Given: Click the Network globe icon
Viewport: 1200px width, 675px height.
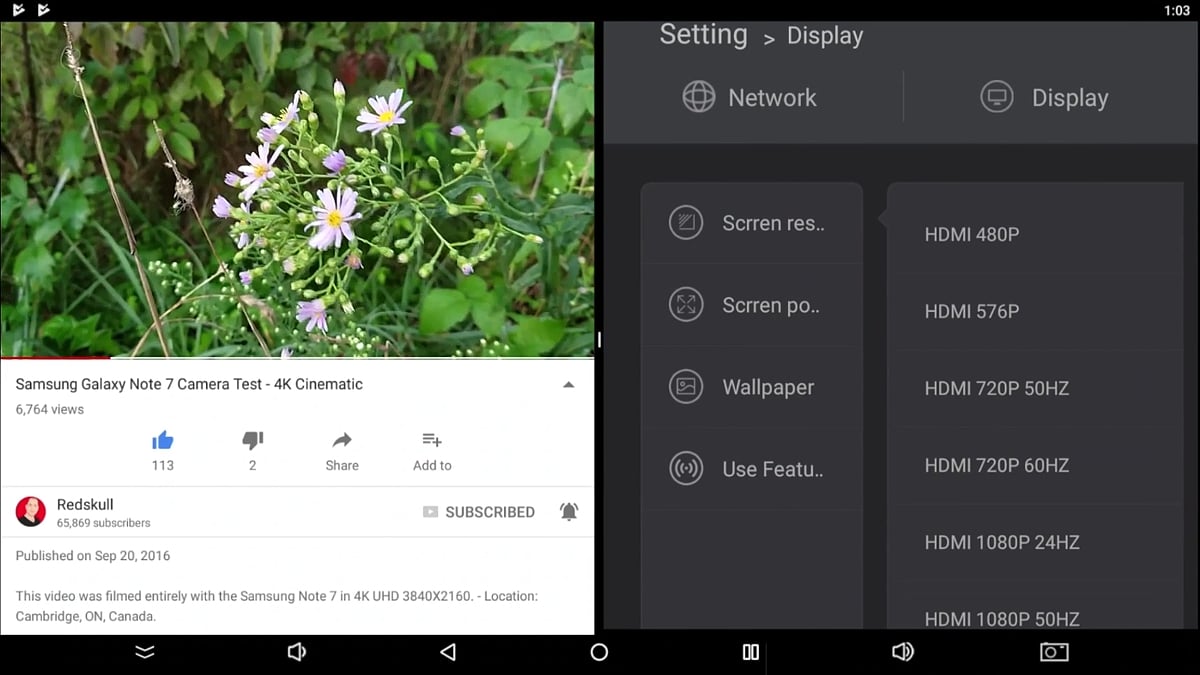Looking at the screenshot, I should [699, 97].
